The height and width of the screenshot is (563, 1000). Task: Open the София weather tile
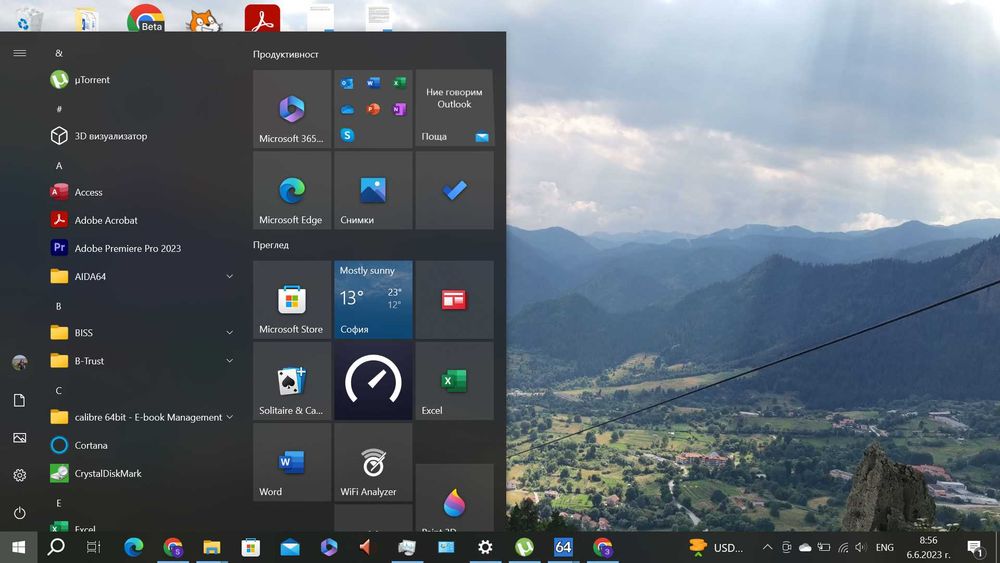(x=373, y=300)
